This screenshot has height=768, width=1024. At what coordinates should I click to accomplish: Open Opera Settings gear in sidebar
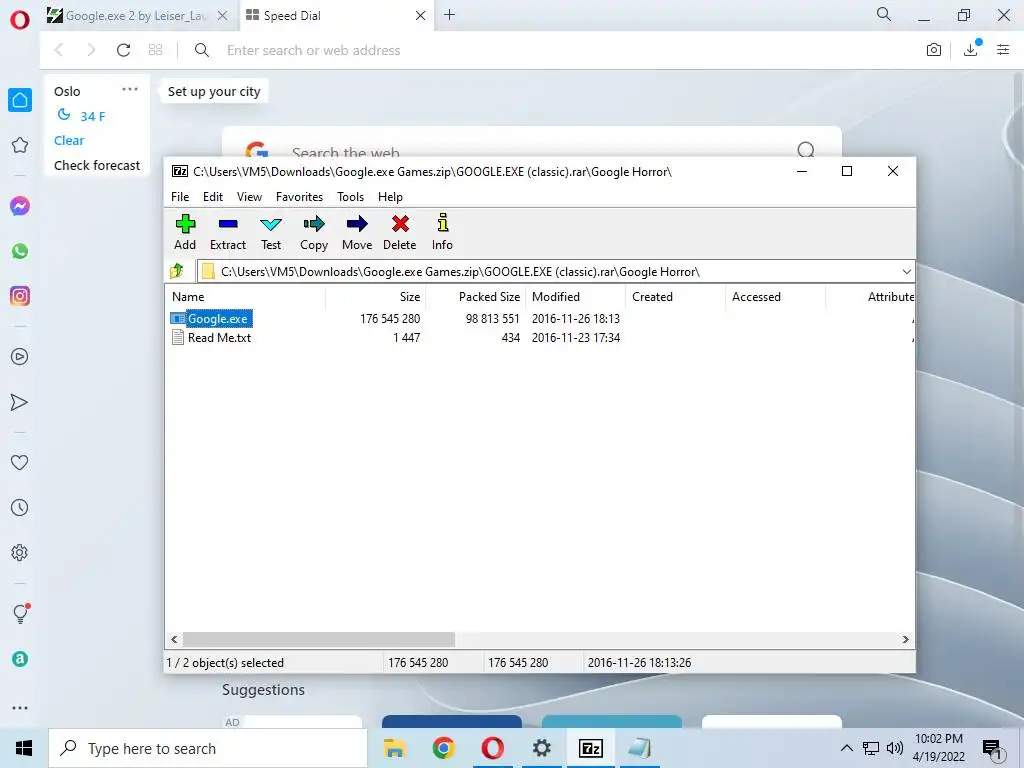[x=20, y=552]
